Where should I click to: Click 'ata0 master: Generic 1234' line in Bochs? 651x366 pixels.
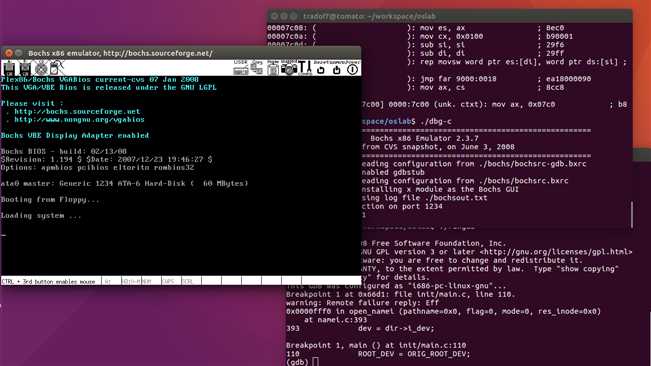[x=125, y=183]
